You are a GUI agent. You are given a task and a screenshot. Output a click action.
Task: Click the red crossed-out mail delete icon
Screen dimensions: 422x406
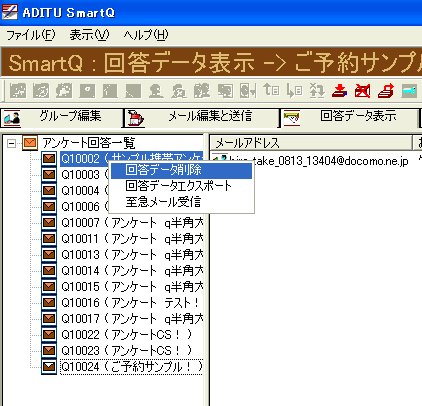pos(363,90)
